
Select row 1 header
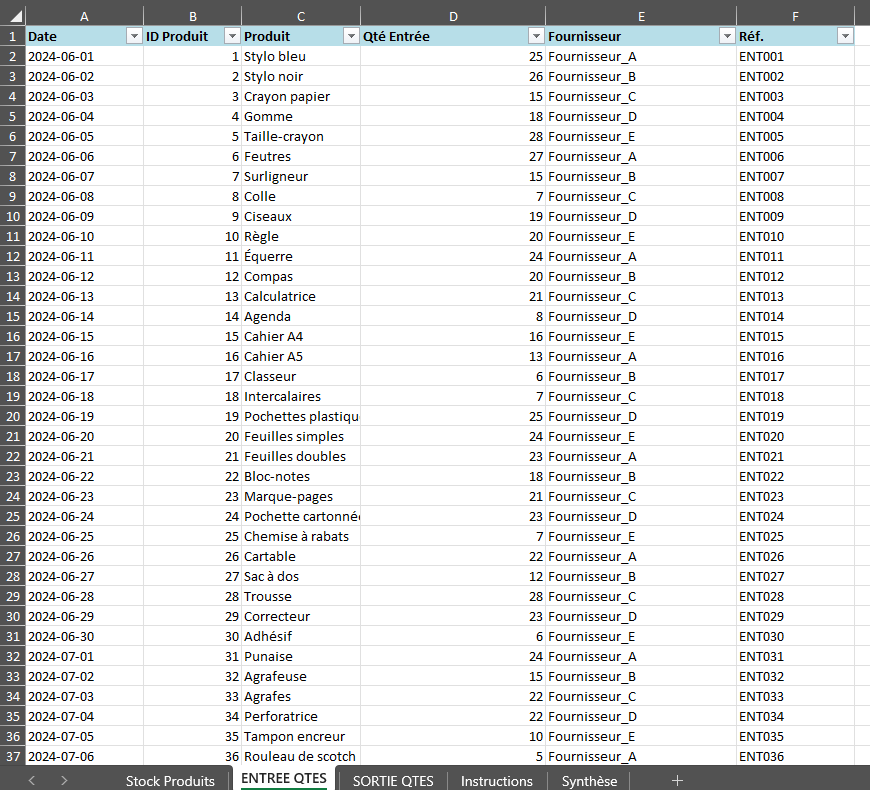[12, 37]
